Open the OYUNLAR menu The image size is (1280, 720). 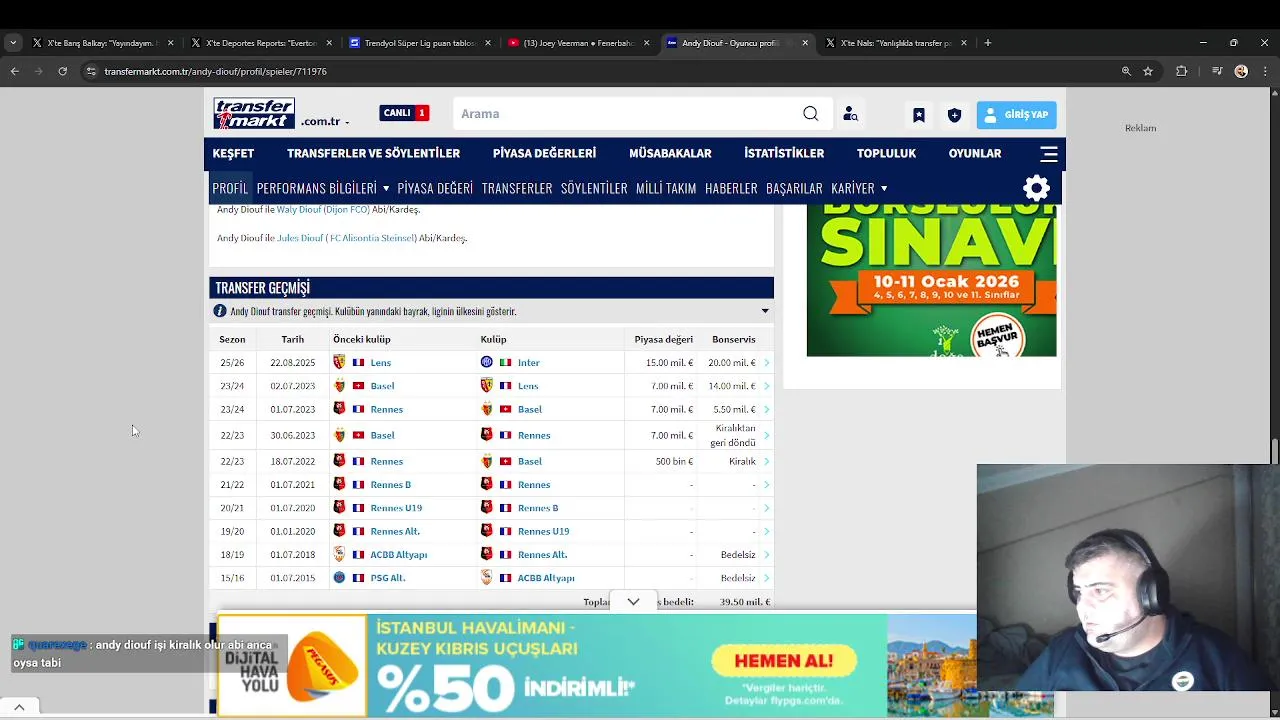point(975,153)
